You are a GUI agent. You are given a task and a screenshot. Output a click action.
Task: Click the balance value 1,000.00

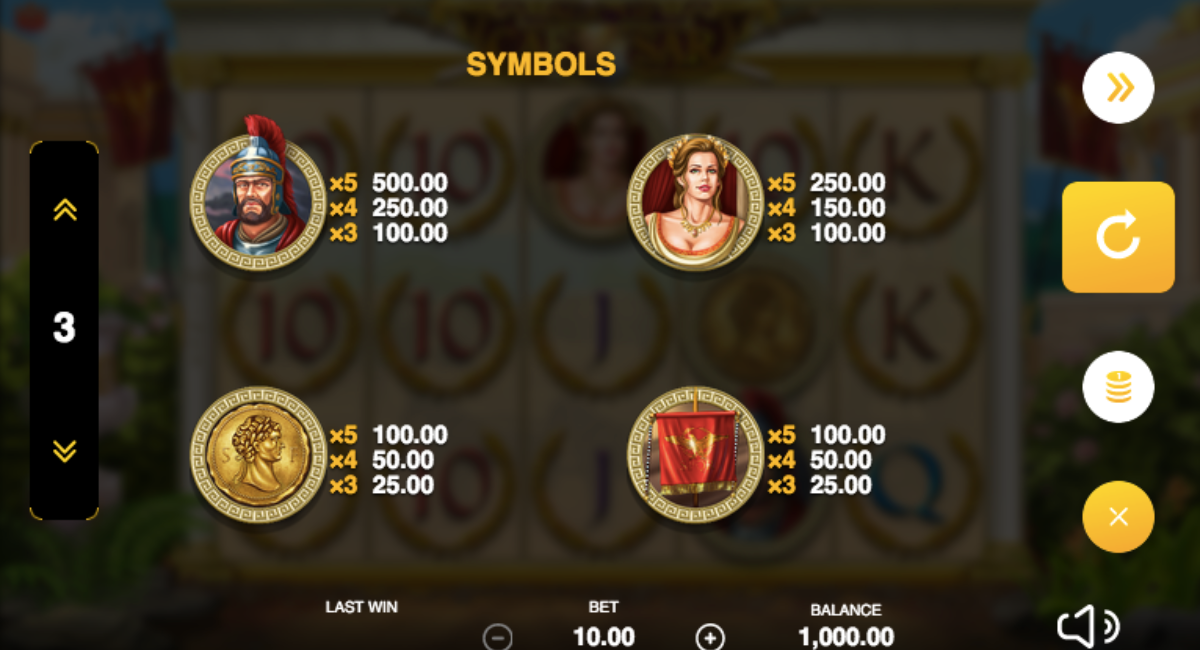[846, 636]
